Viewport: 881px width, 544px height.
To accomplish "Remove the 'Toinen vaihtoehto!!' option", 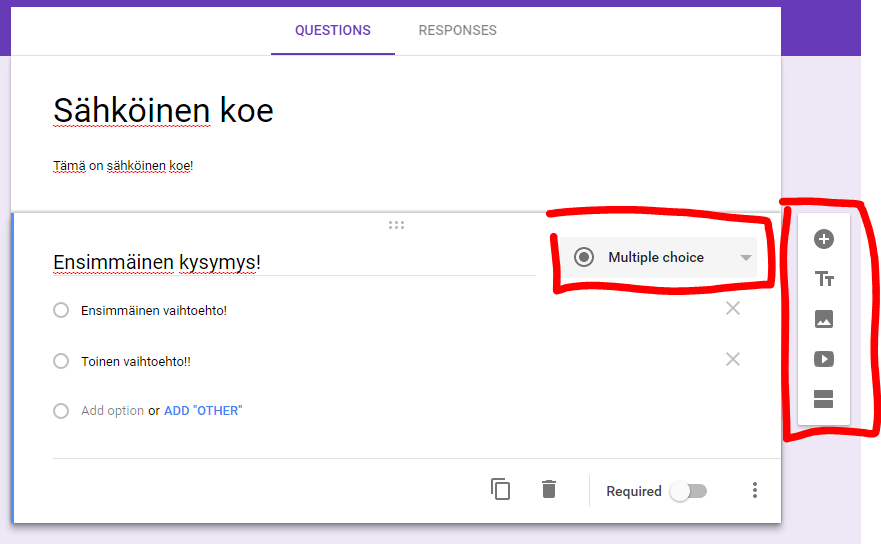I will coord(733,359).
